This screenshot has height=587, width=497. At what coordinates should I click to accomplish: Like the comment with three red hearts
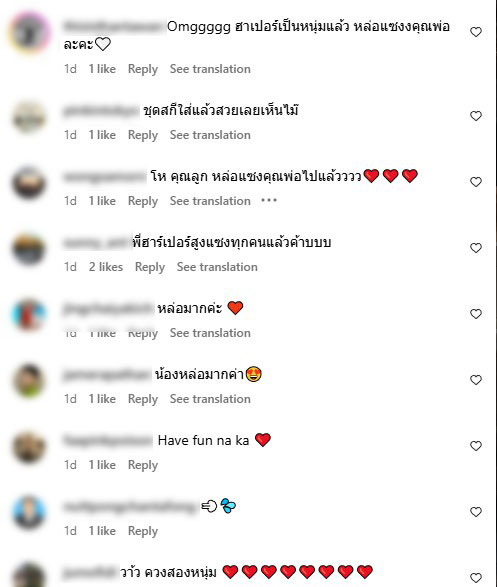tap(476, 182)
